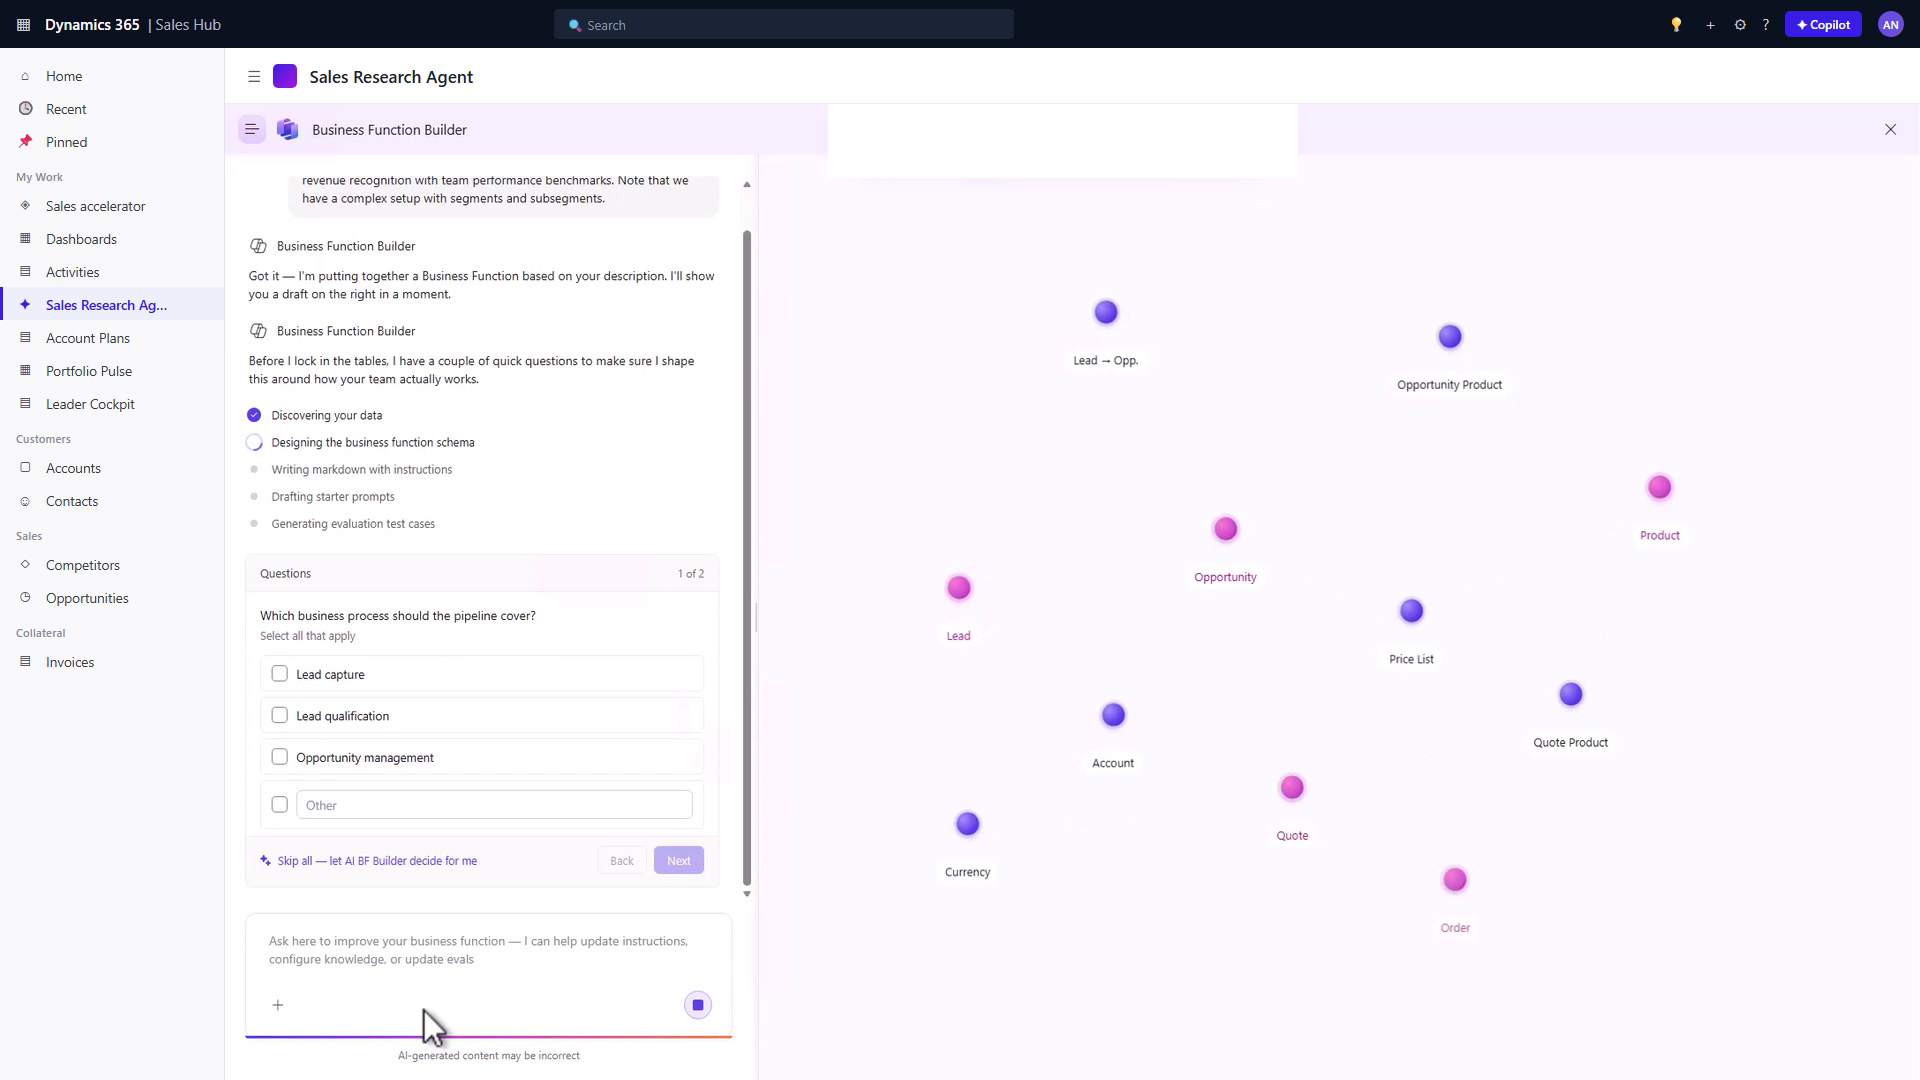Viewport: 1920px width, 1080px height.
Task: Open Sales accelerator in the navigation
Action: [x=112, y=206]
